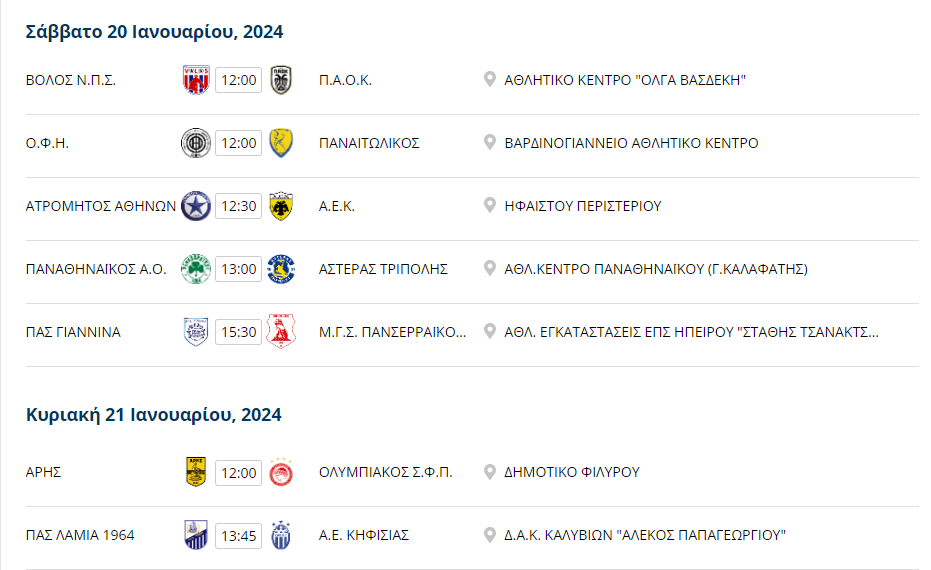
Task: Click the ΒΑΡΔΙΝΟΓΙΑΝΝΕΙΟ ΑΘΛΗΤΙΚΟ ΚΕΝΤΡΟ venue text
Action: 631,143
